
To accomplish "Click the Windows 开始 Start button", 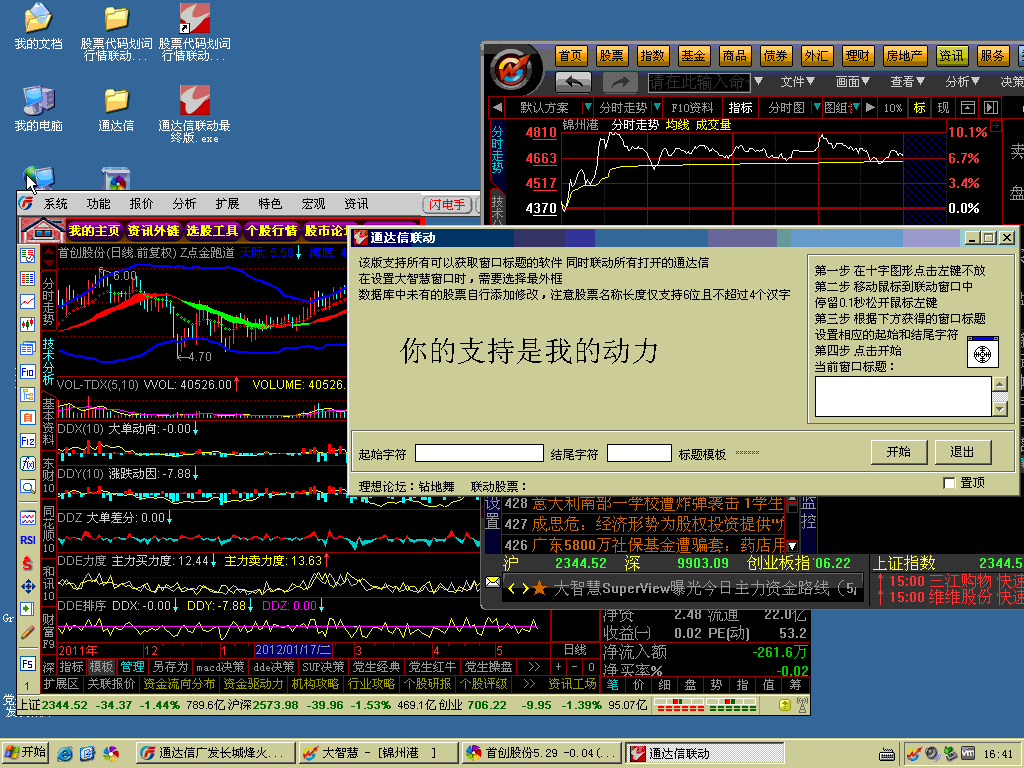I will (x=26, y=752).
